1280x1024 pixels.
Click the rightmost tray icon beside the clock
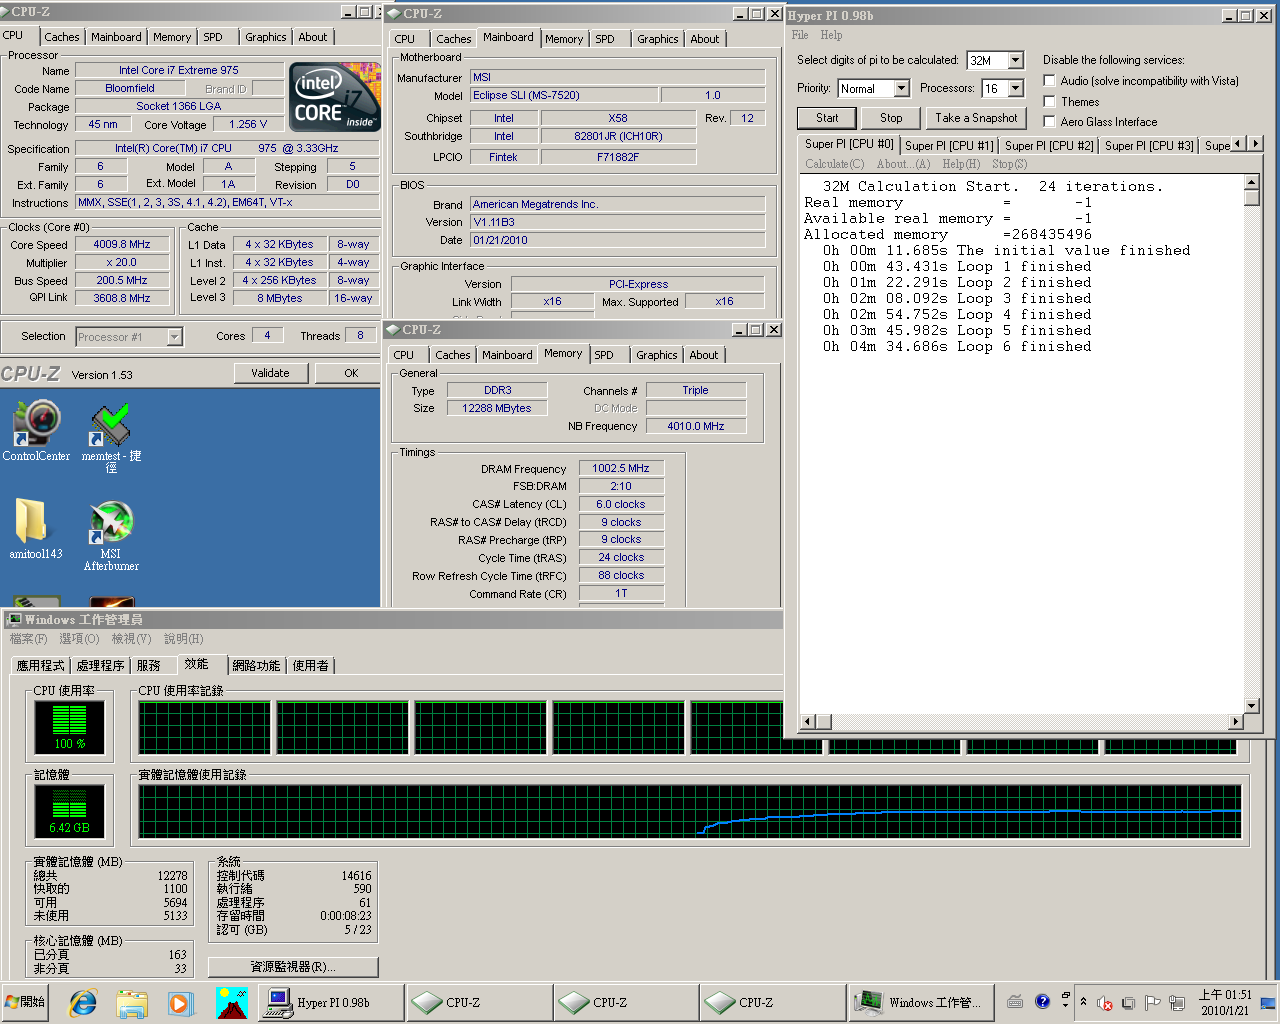point(1268,1003)
